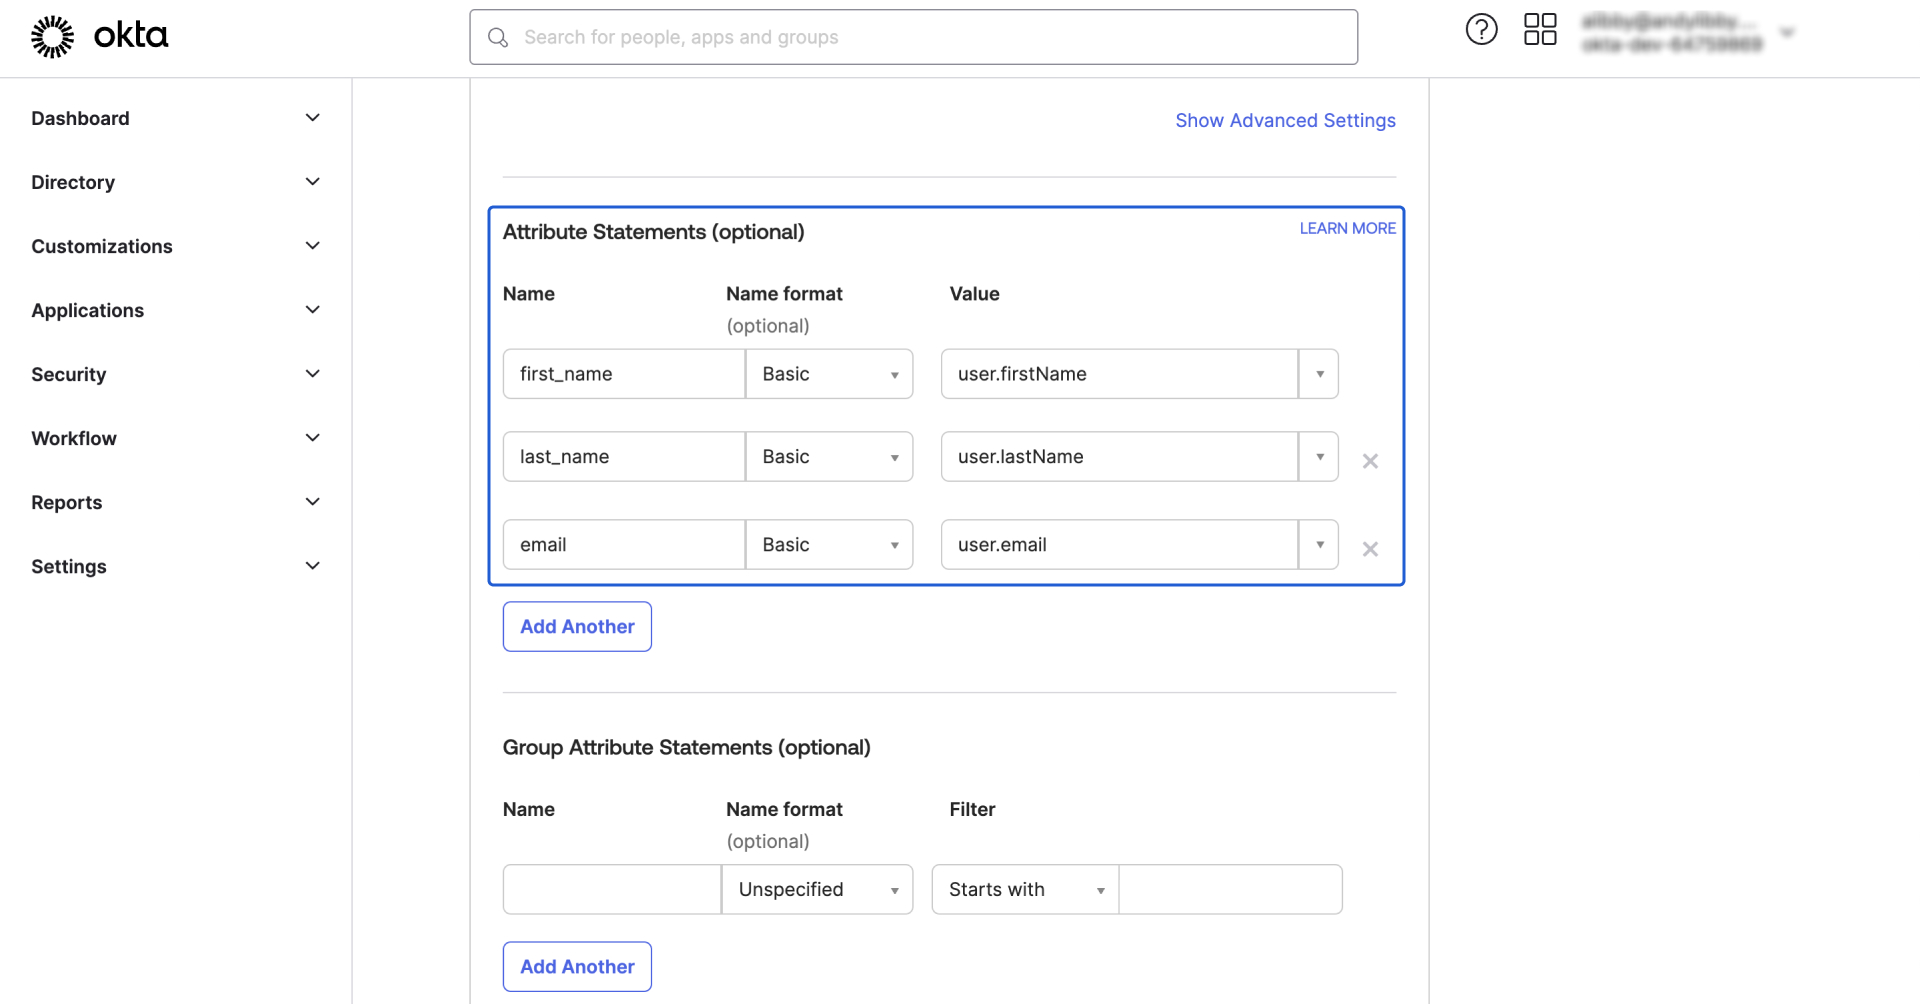The image size is (1920, 1004).
Task: Open the help question mark icon
Action: pyautogui.click(x=1481, y=30)
